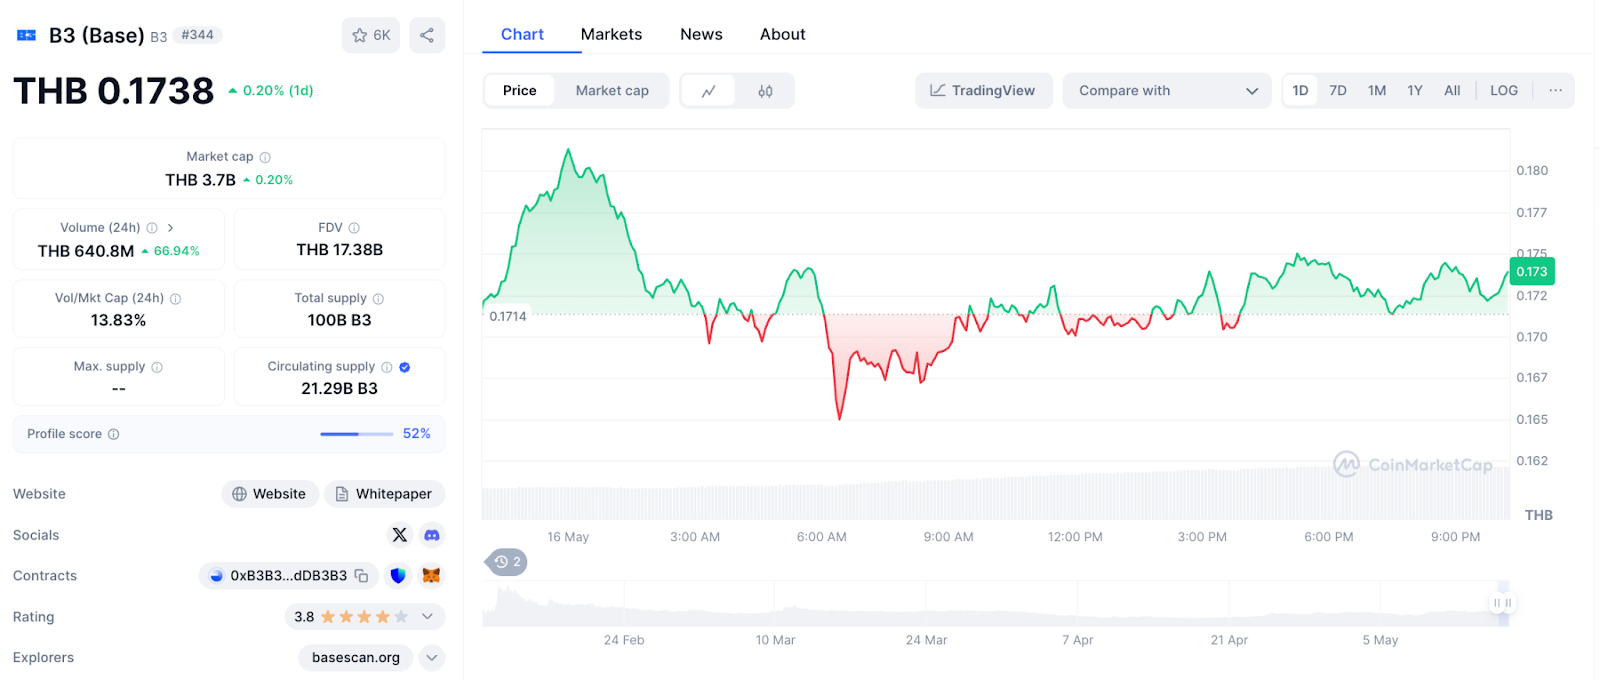Toggle LOG scale on chart

click(1503, 91)
